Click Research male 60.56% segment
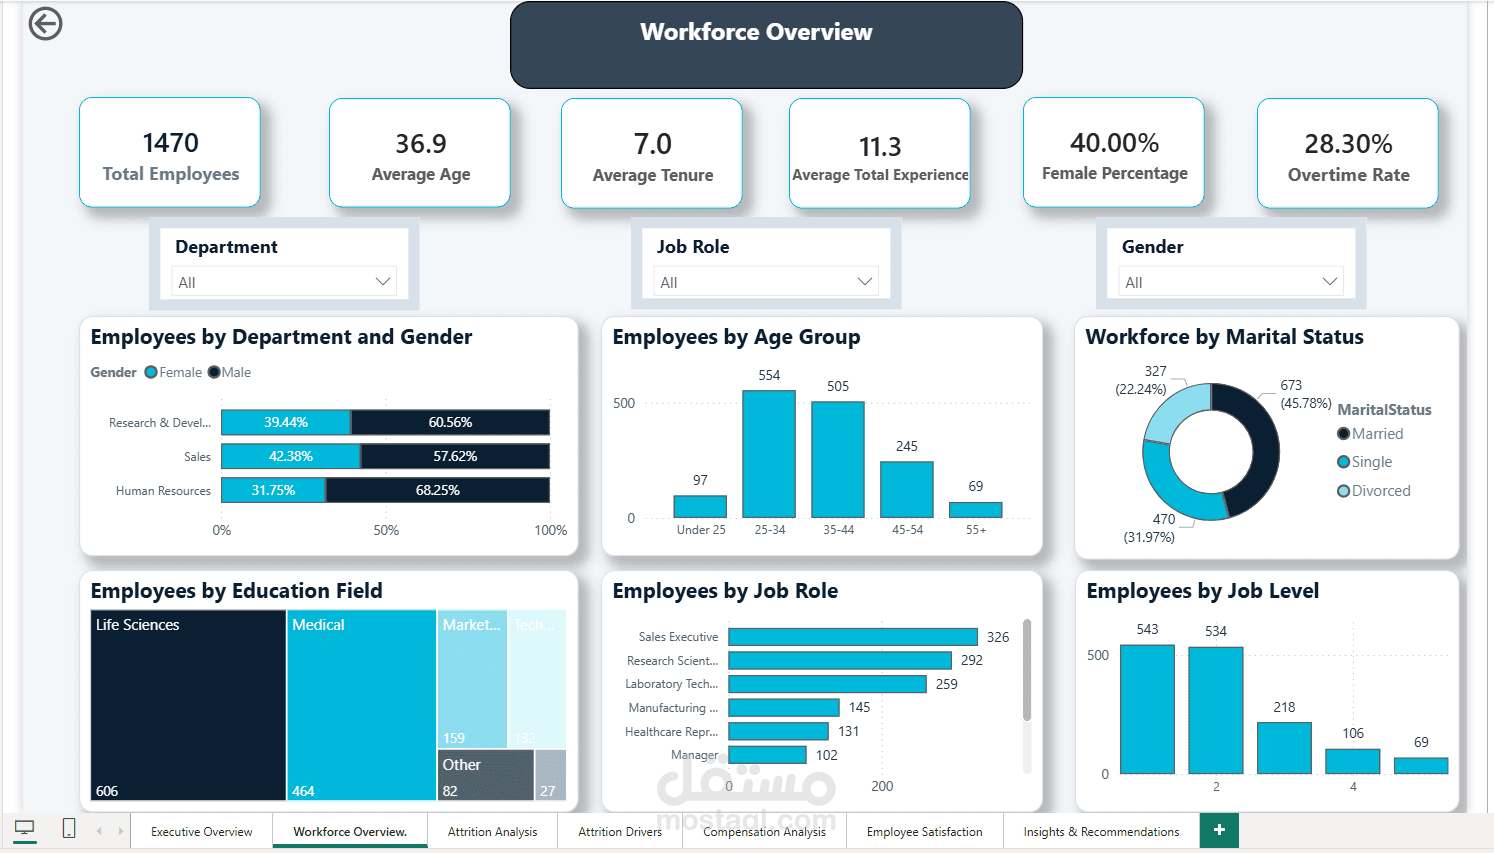 [450, 422]
